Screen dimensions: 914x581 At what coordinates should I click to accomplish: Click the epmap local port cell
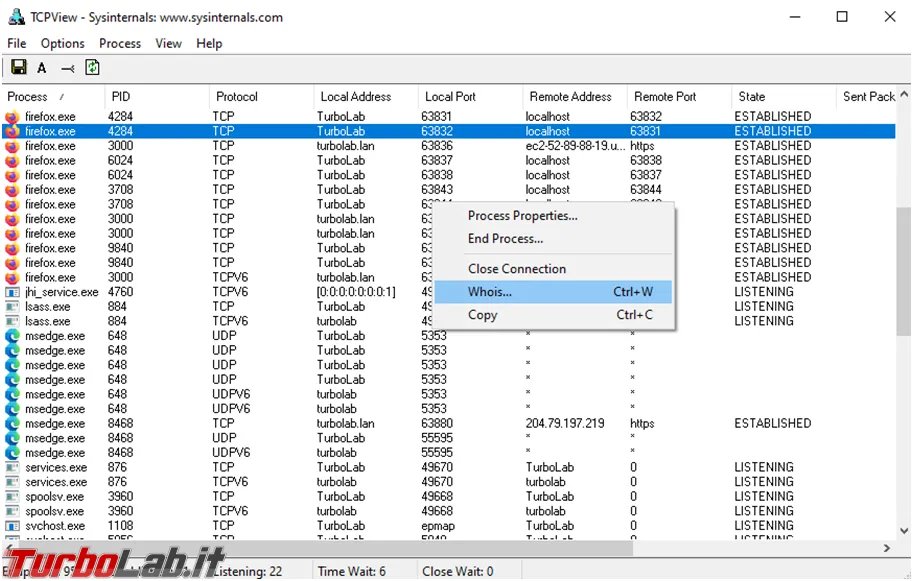(x=438, y=526)
